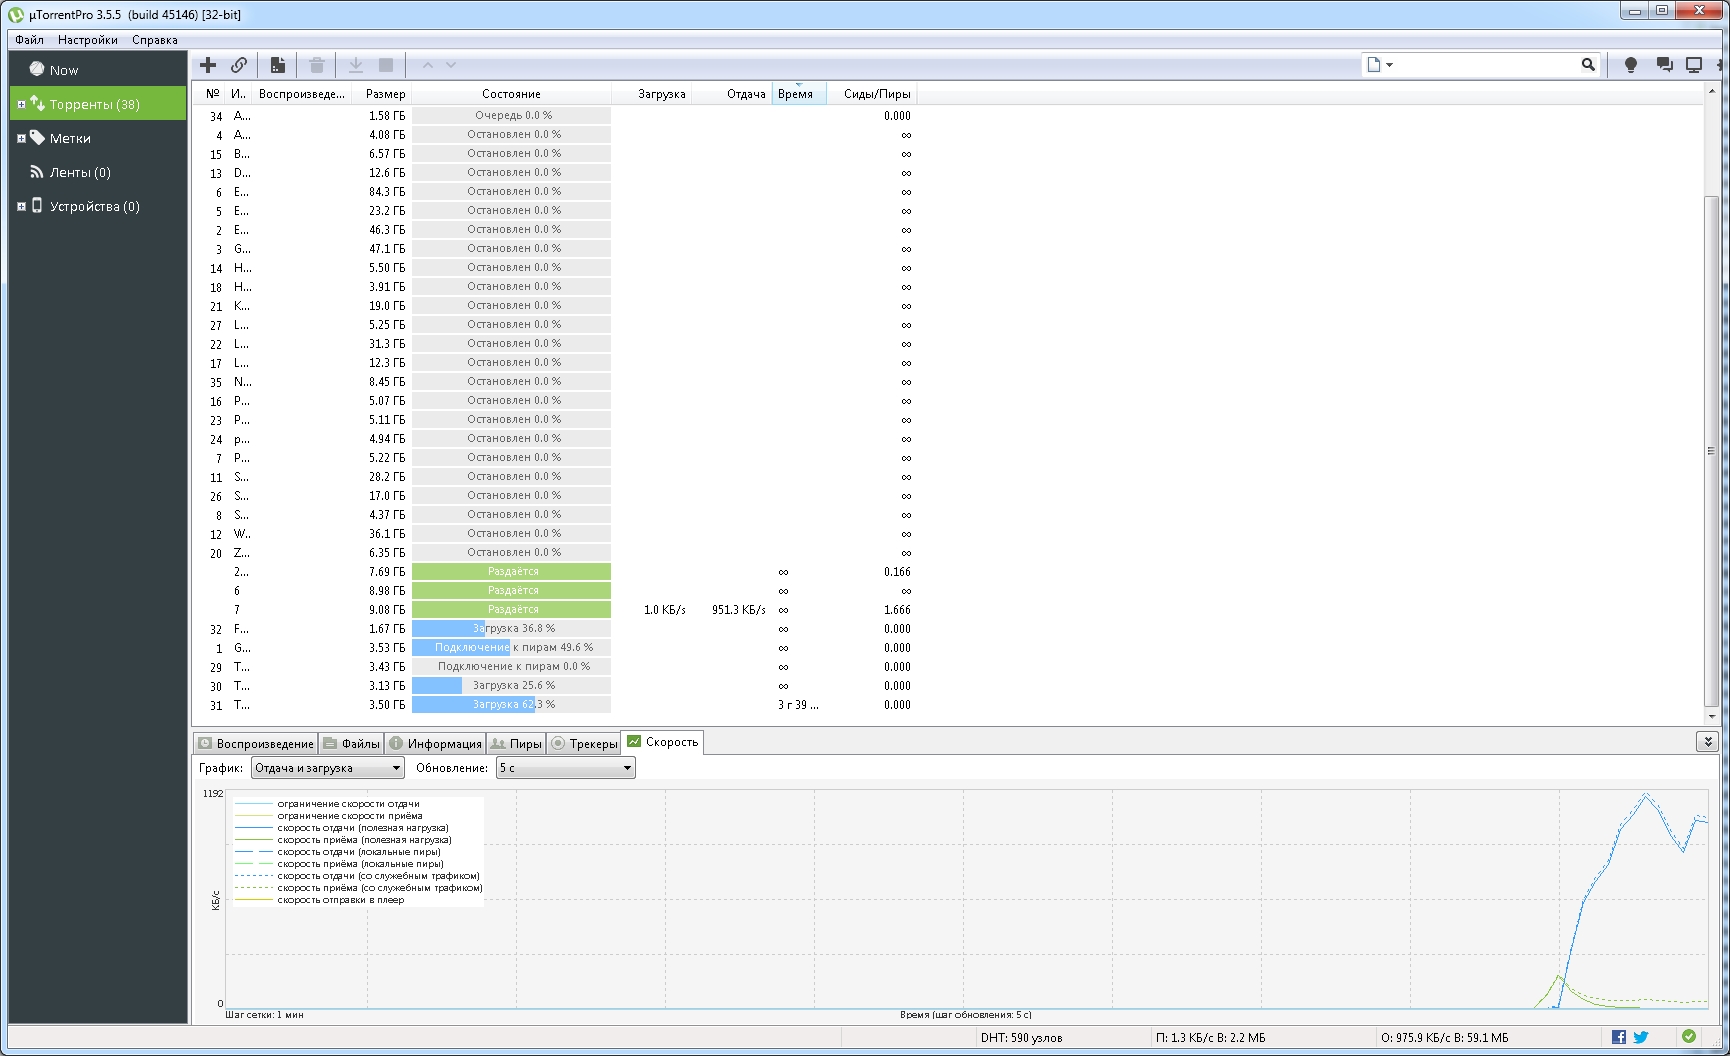Collapse the details panel with the chevron button
The image size is (1730, 1056).
tap(1708, 742)
